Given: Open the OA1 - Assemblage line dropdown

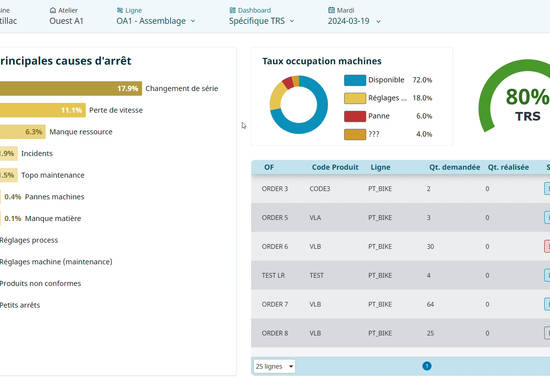Looking at the screenshot, I should [x=156, y=21].
